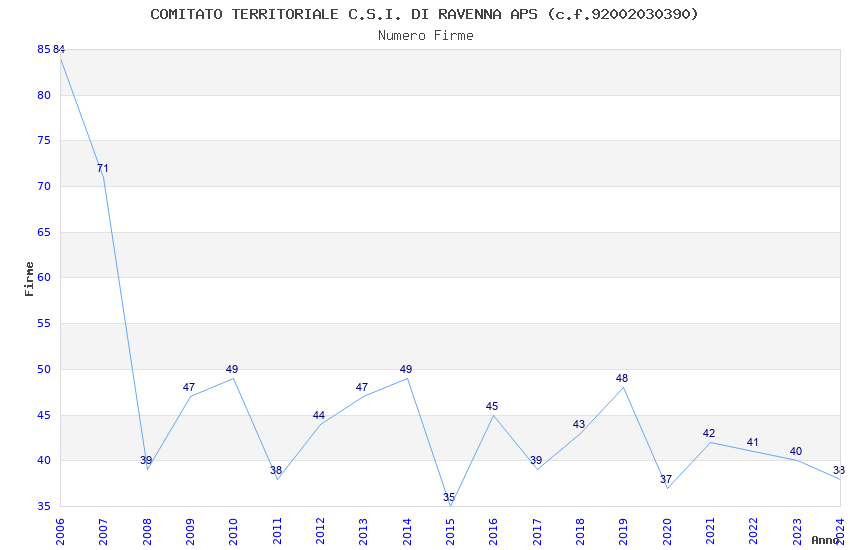This screenshot has height=550, width=850.
Task: Select the 44 data label at 2012
Action: point(319,416)
